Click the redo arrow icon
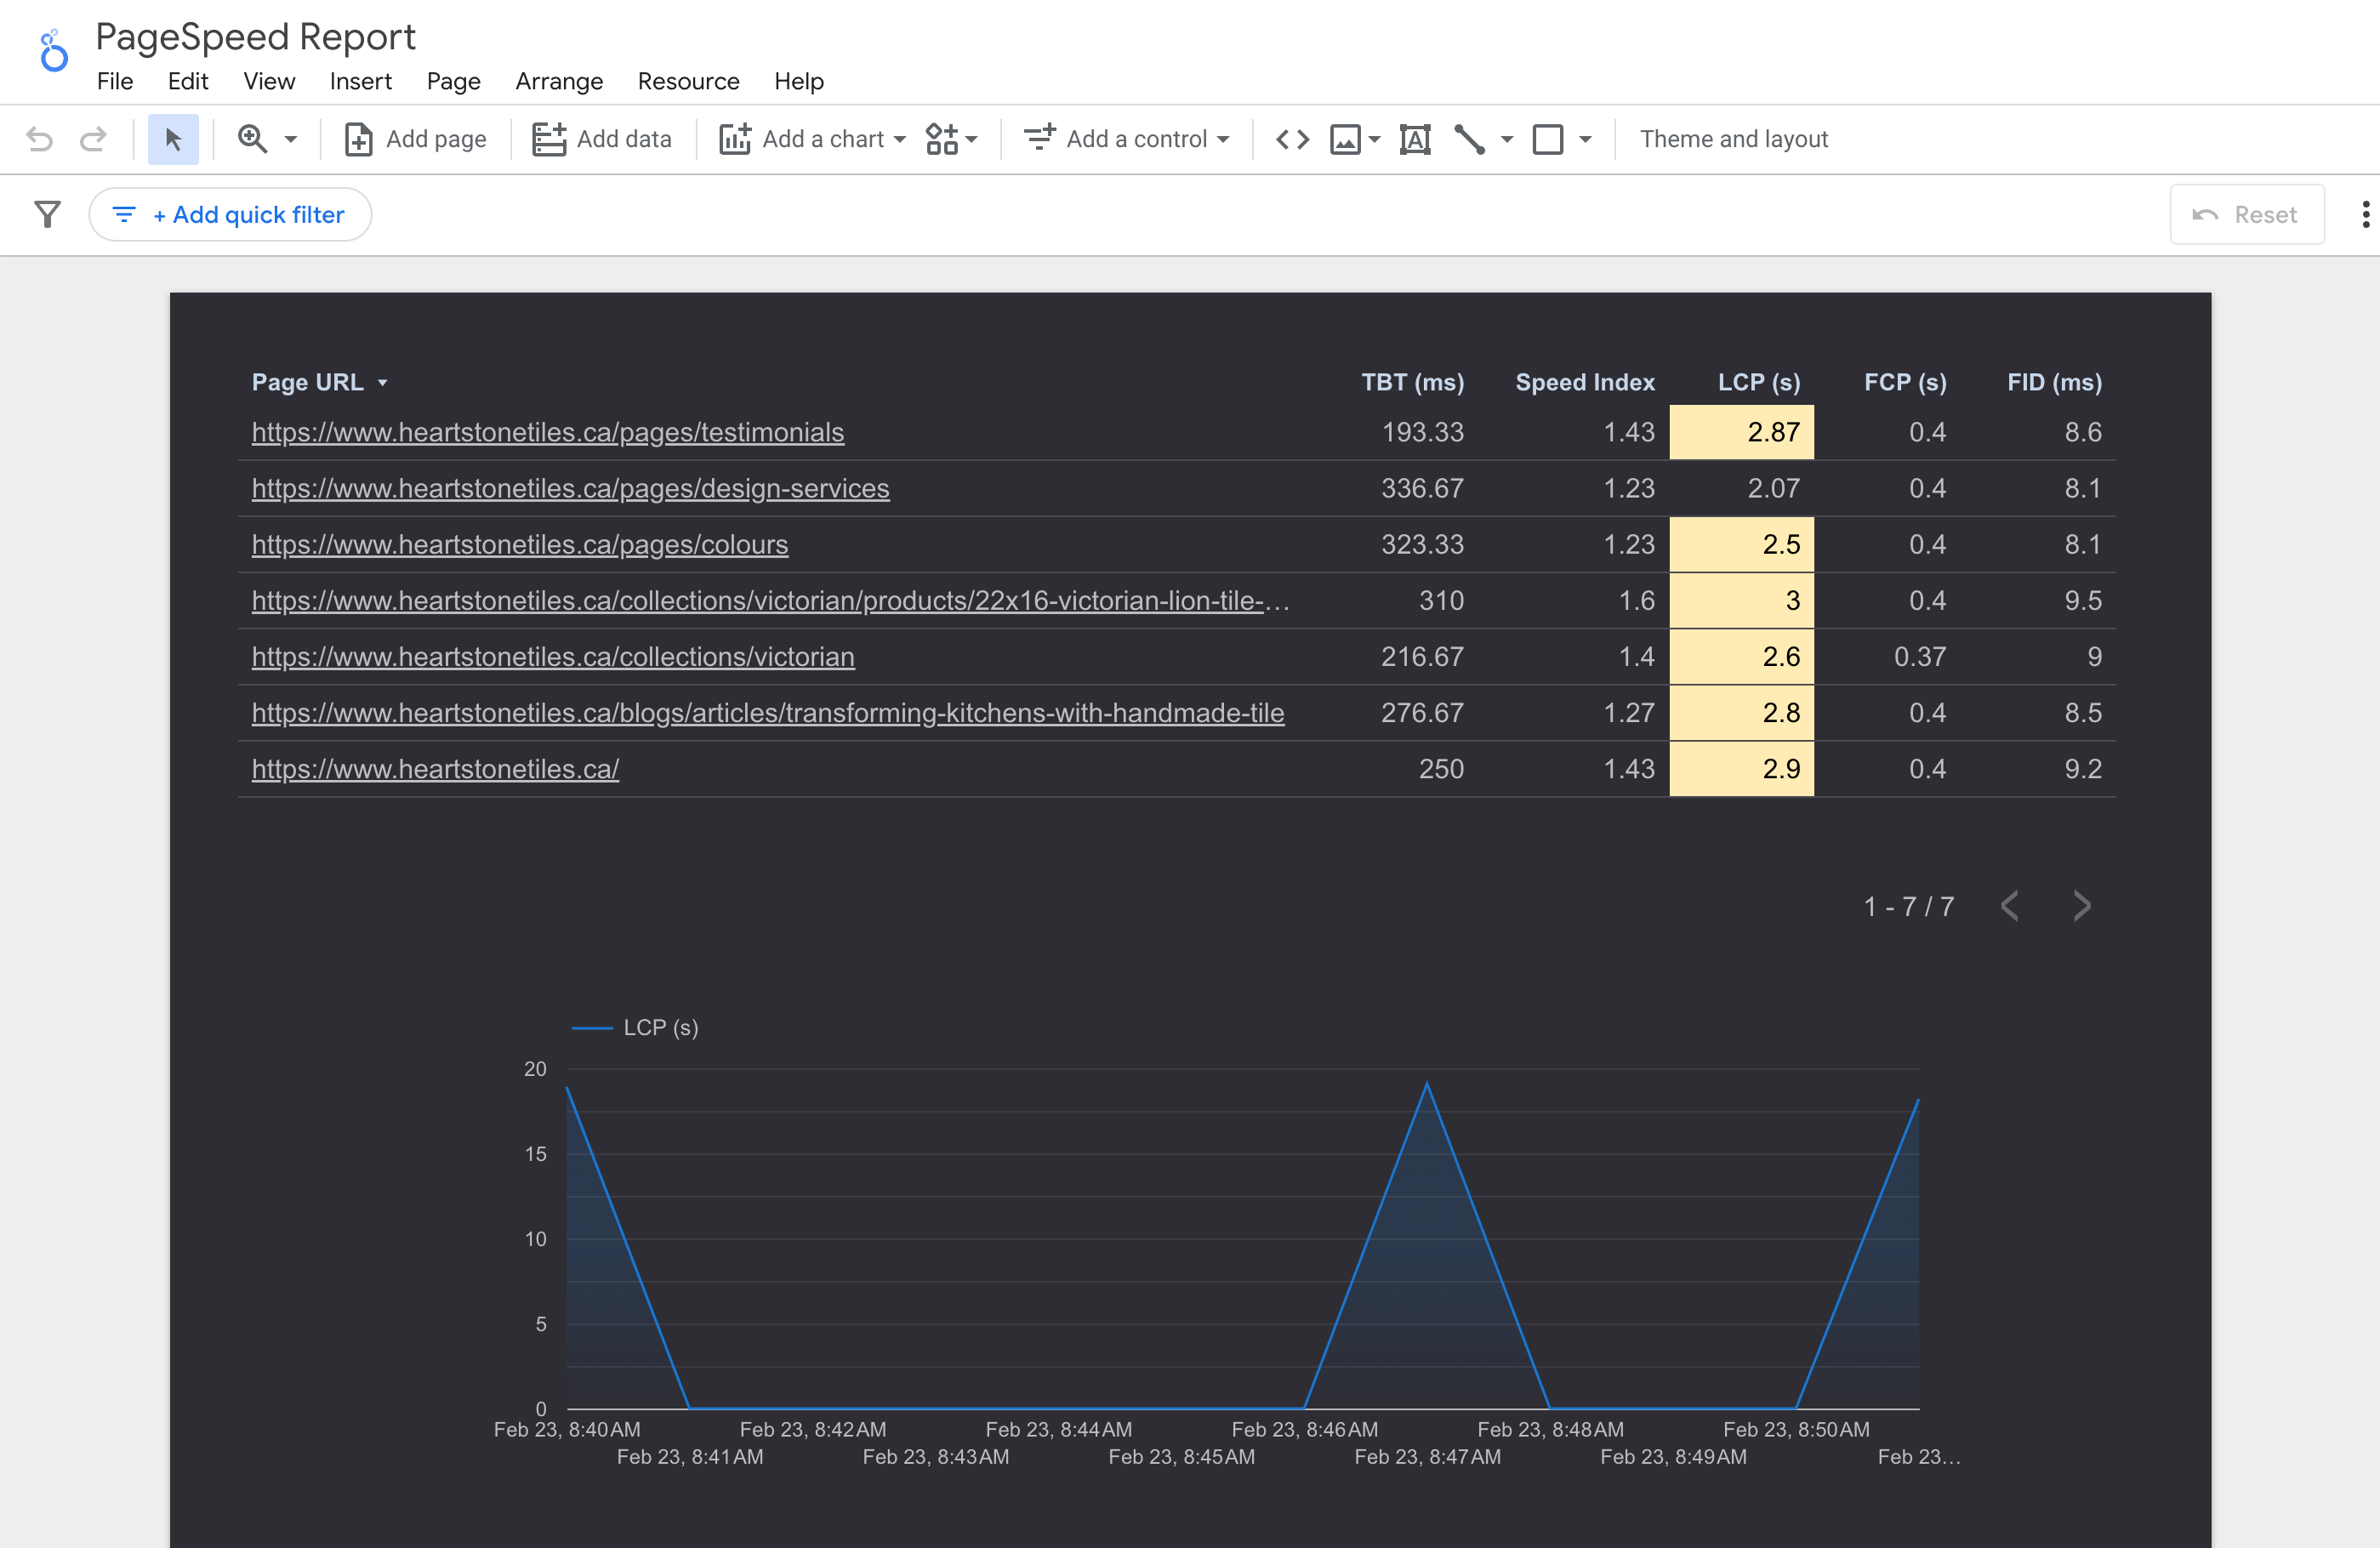Viewport: 2380px width, 1548px height. pos(93,139)
